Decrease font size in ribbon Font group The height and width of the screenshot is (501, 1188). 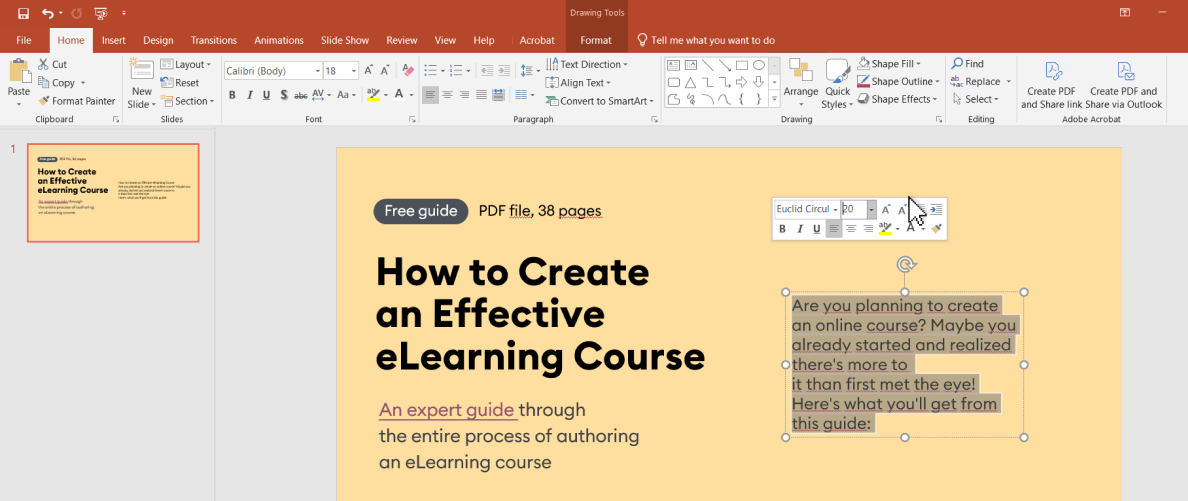[x=385, y=70]
